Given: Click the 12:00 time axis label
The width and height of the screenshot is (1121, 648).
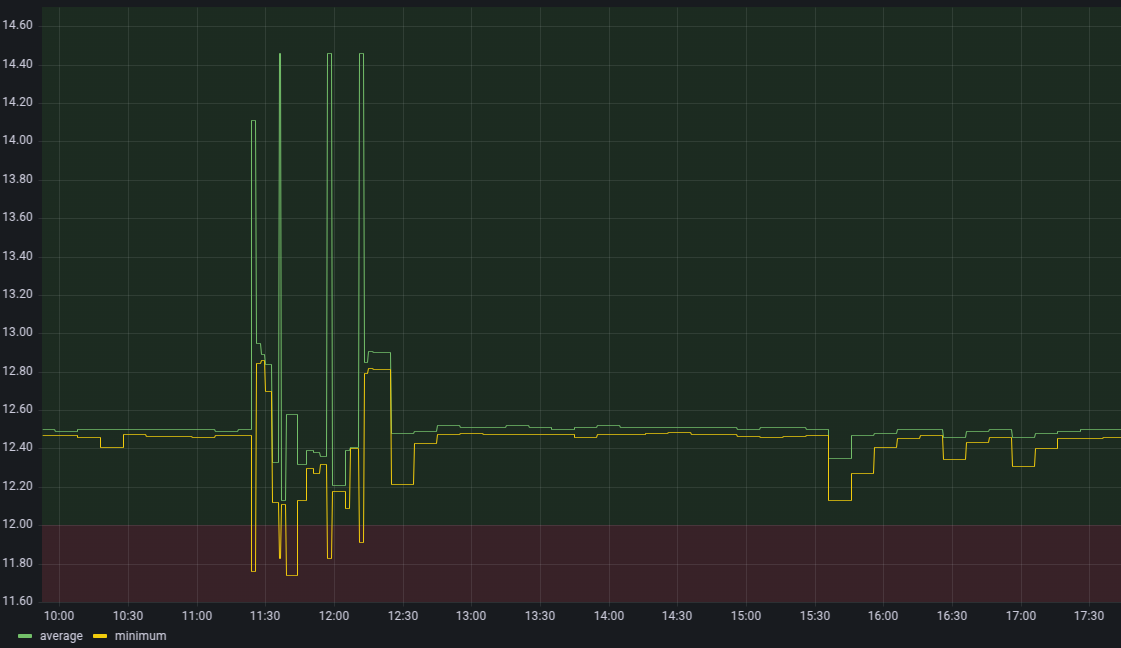Looking at the screenshot, I should pos(334,615).
